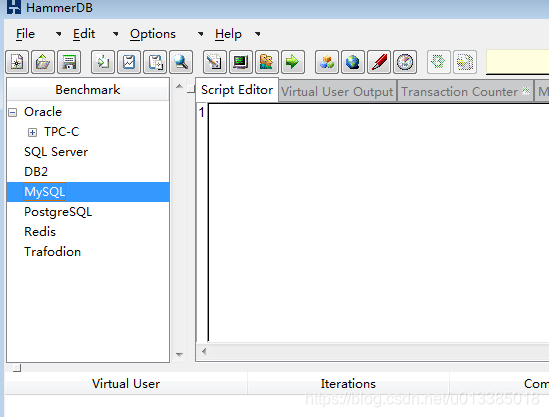
Task: Click the magnifying glass search icon
Action: tap(181, 62)
